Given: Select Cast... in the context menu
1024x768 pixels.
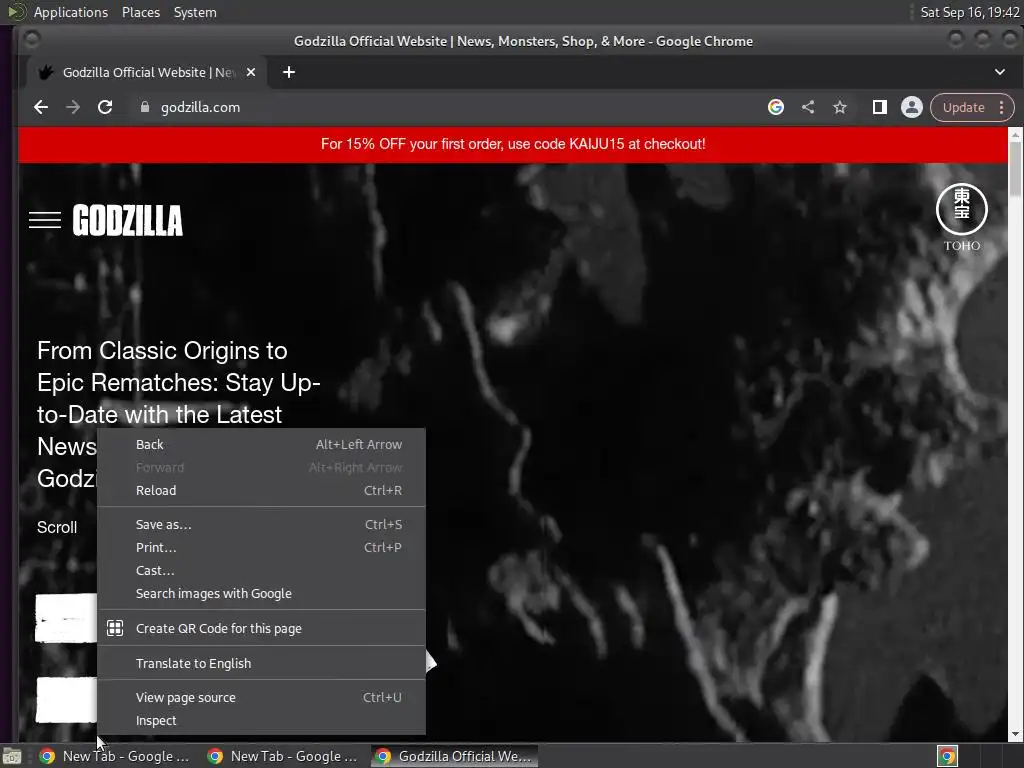Looking at the screenshot, I should pyautogui.click(x=261, y=570).
